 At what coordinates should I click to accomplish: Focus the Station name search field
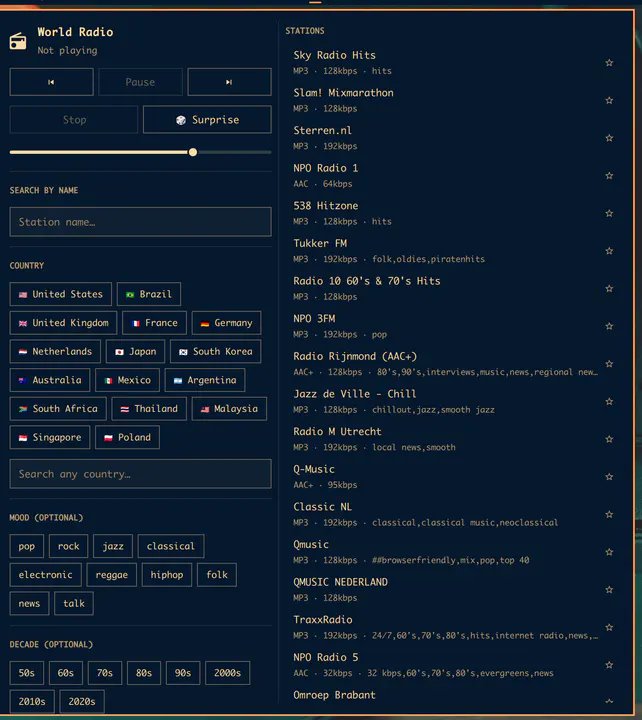pyautogui.click(x=141, y=222)
